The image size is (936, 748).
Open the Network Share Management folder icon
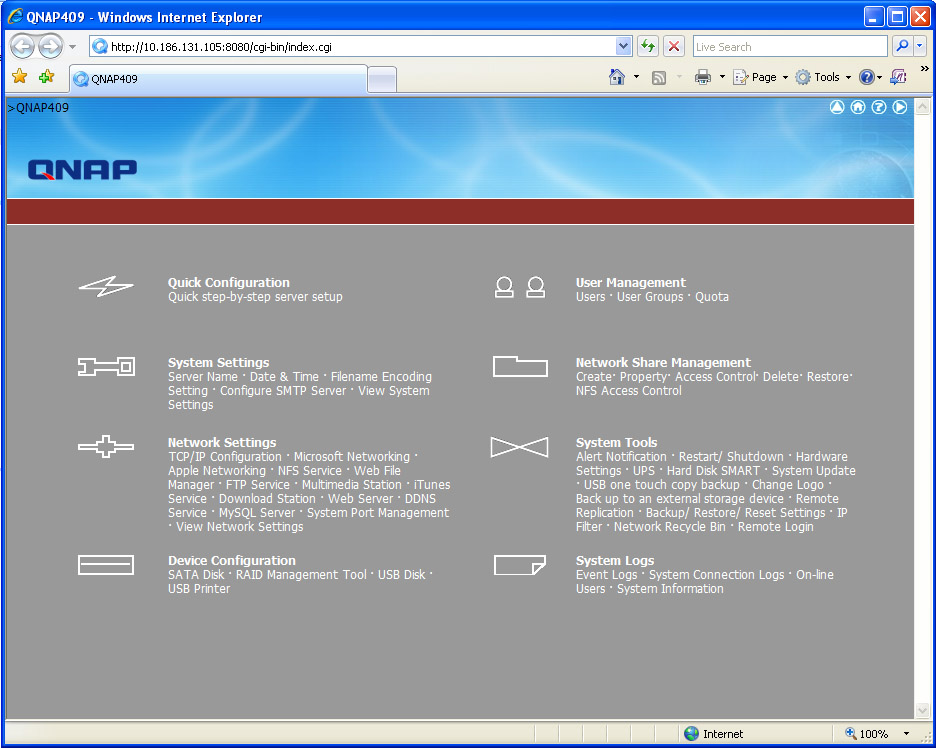(x=520, y=367)
